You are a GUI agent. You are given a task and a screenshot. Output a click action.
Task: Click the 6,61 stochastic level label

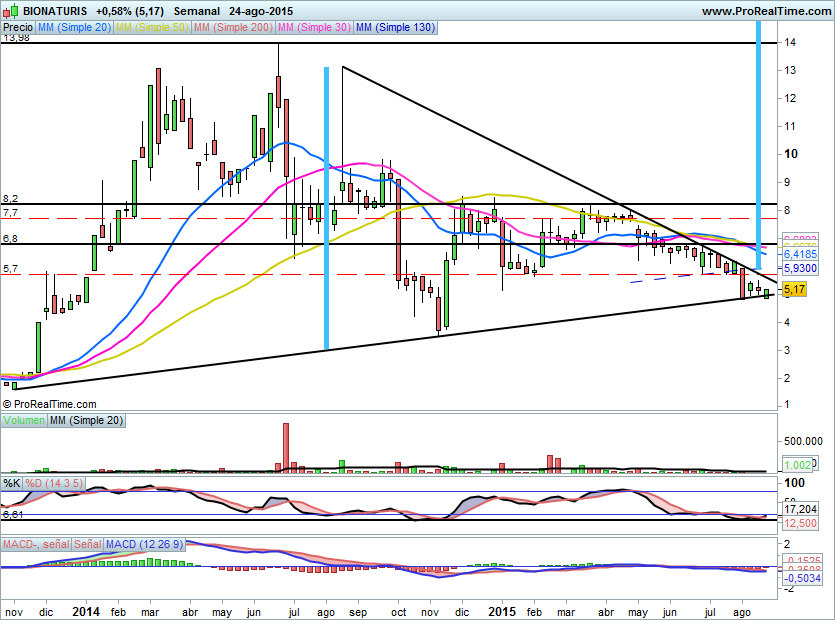click(13, 515)
